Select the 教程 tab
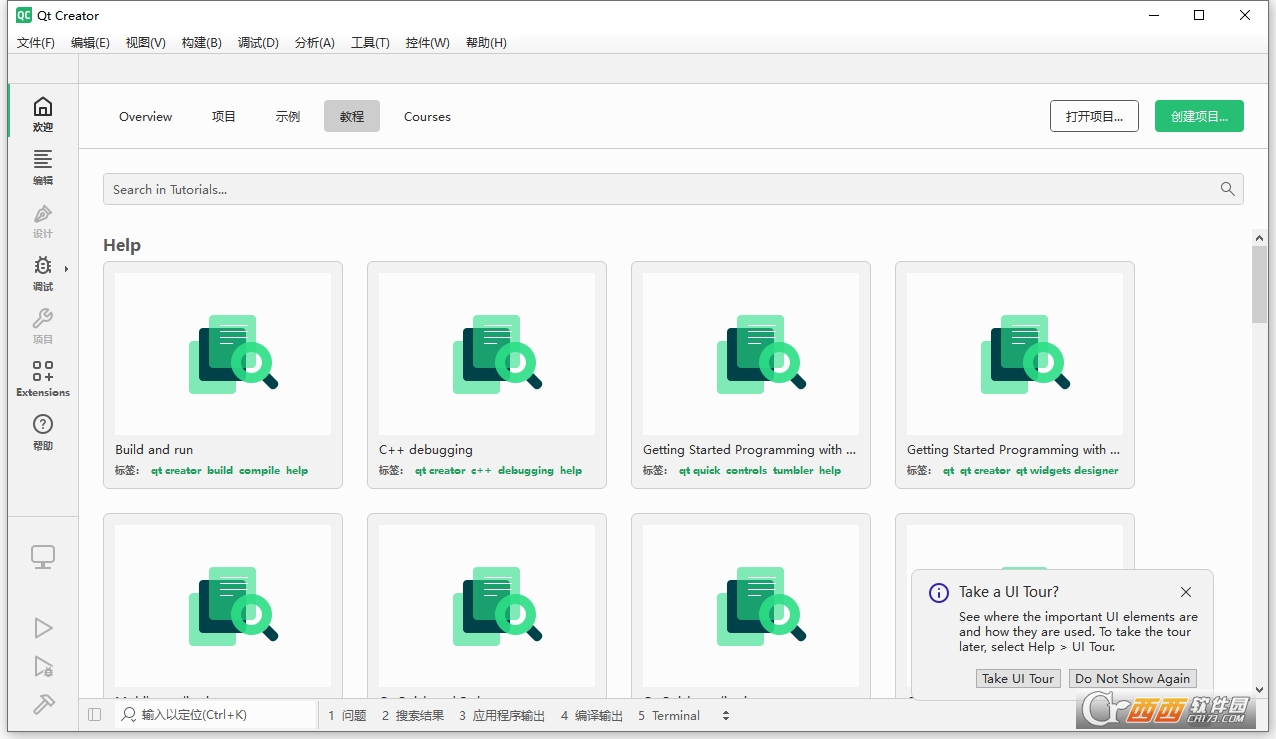Viewport: 1276px width, 739px height. click(352, 116)
